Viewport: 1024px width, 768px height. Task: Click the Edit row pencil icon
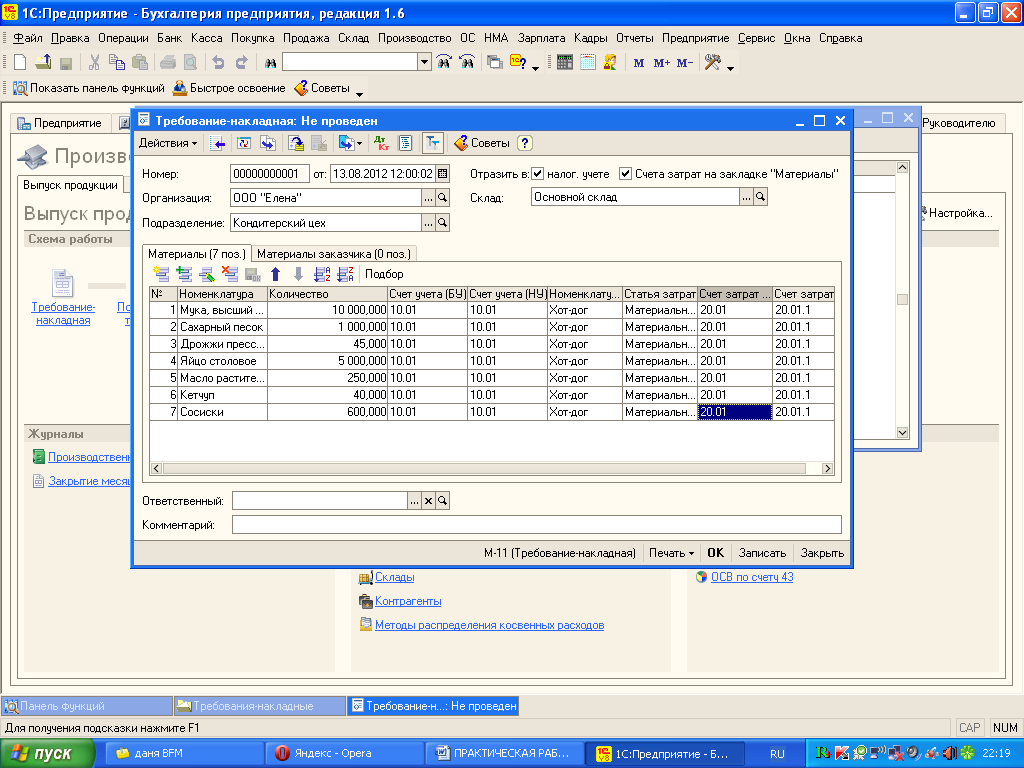[207, 274]
